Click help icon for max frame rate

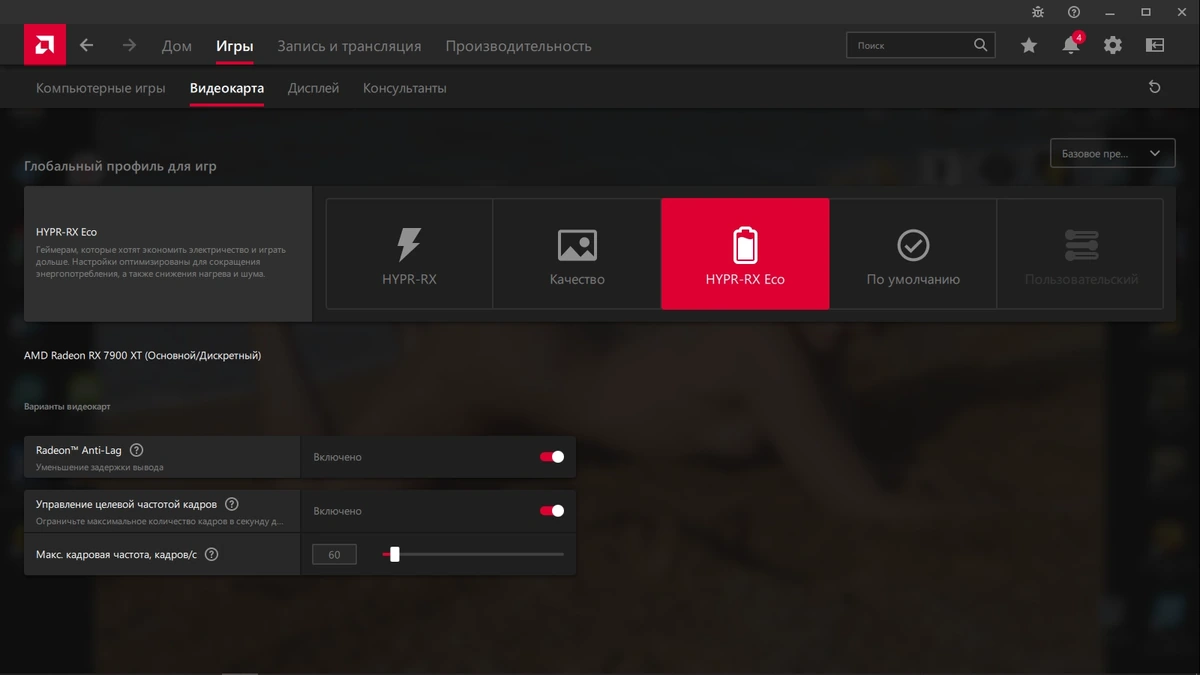tap(211, 554)
